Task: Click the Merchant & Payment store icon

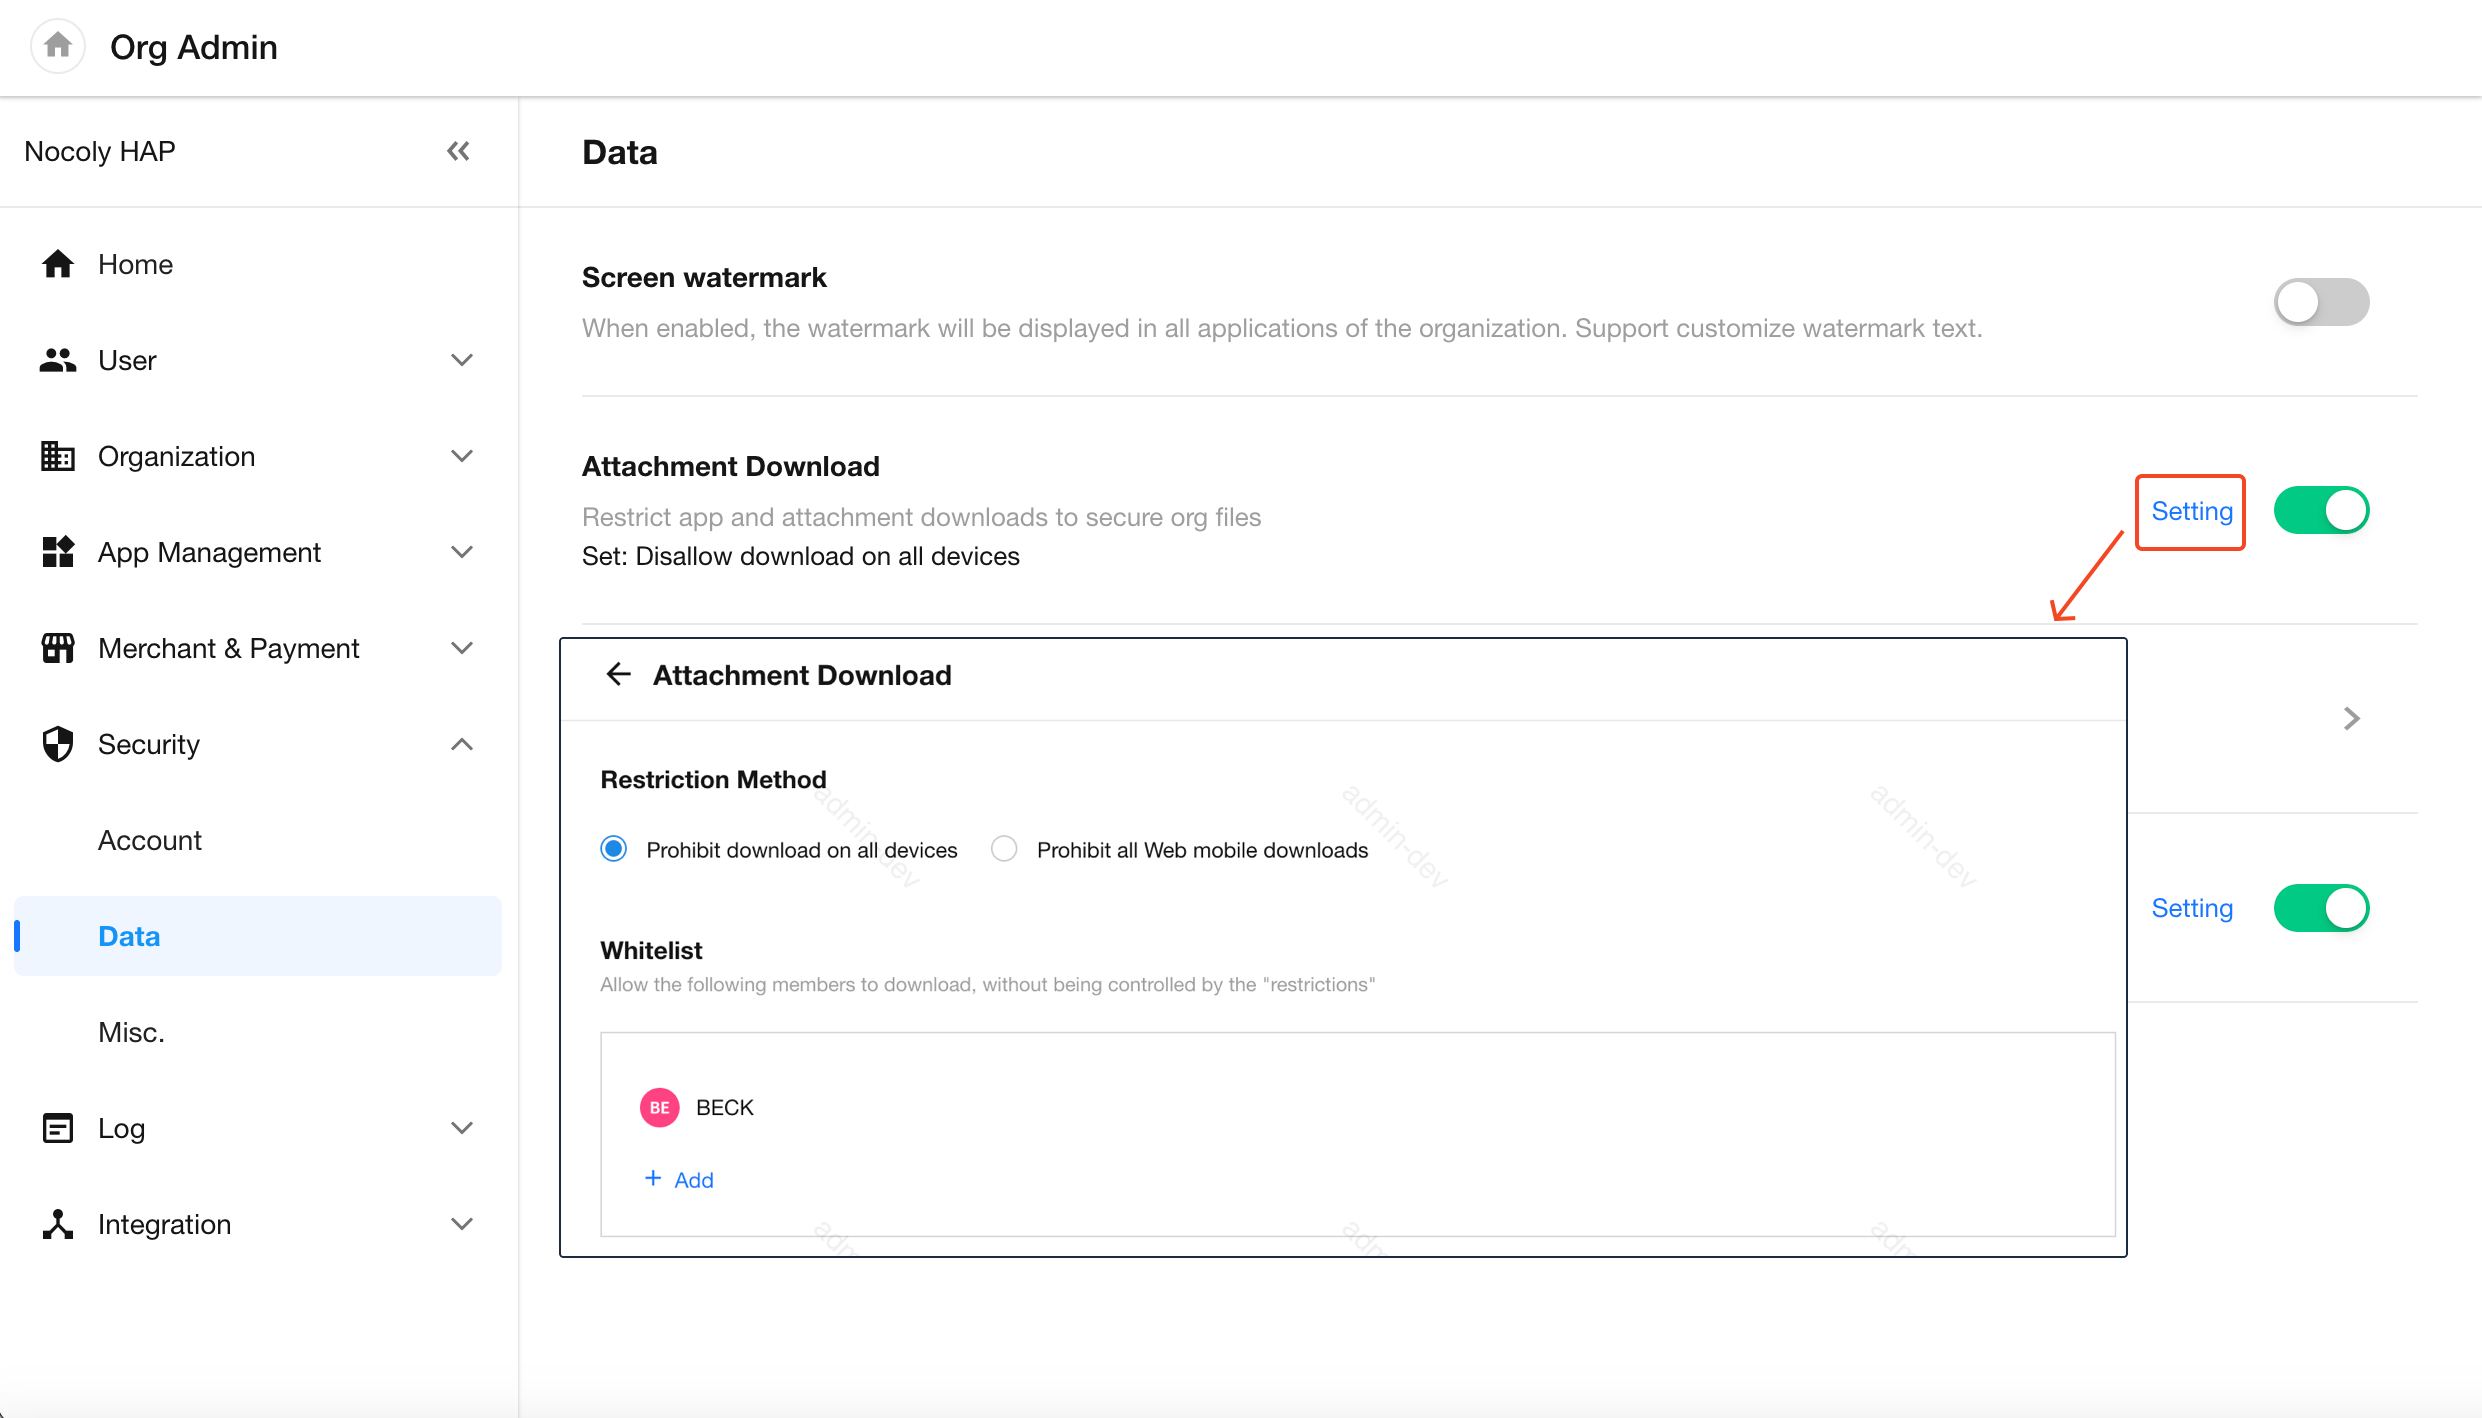Action: (x=58, y=648)
